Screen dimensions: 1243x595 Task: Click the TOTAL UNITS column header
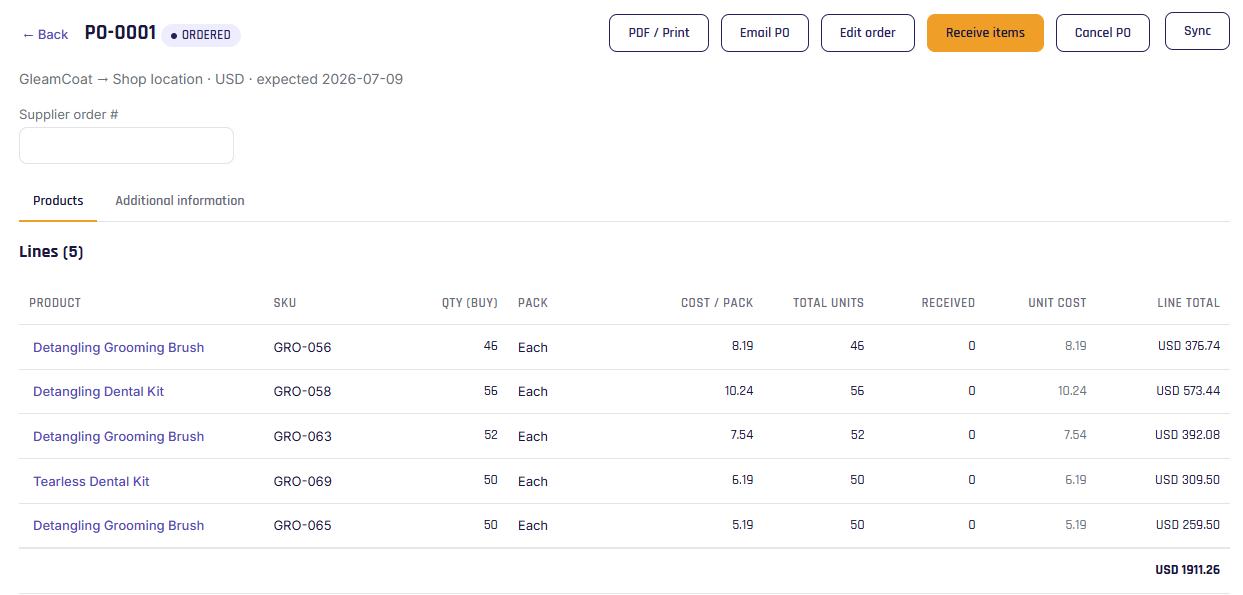[828, 302]
